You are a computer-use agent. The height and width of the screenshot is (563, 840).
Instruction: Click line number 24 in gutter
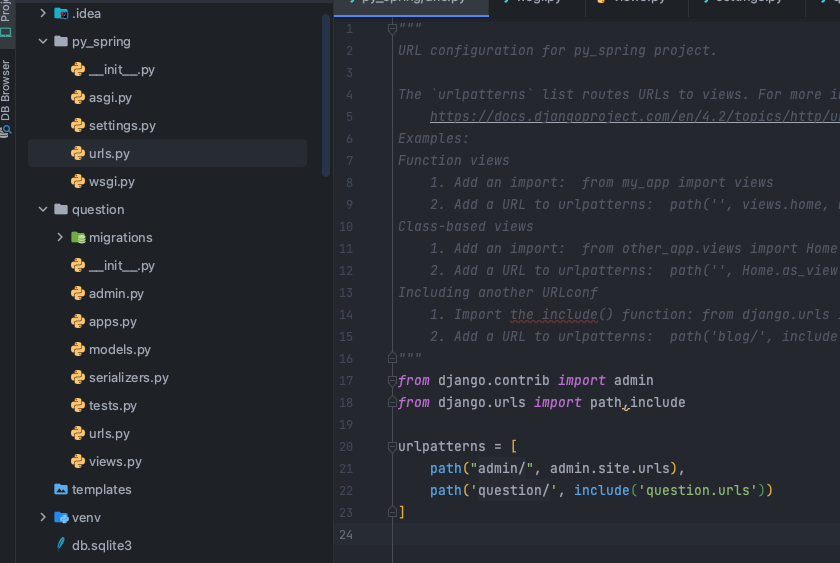346,535
